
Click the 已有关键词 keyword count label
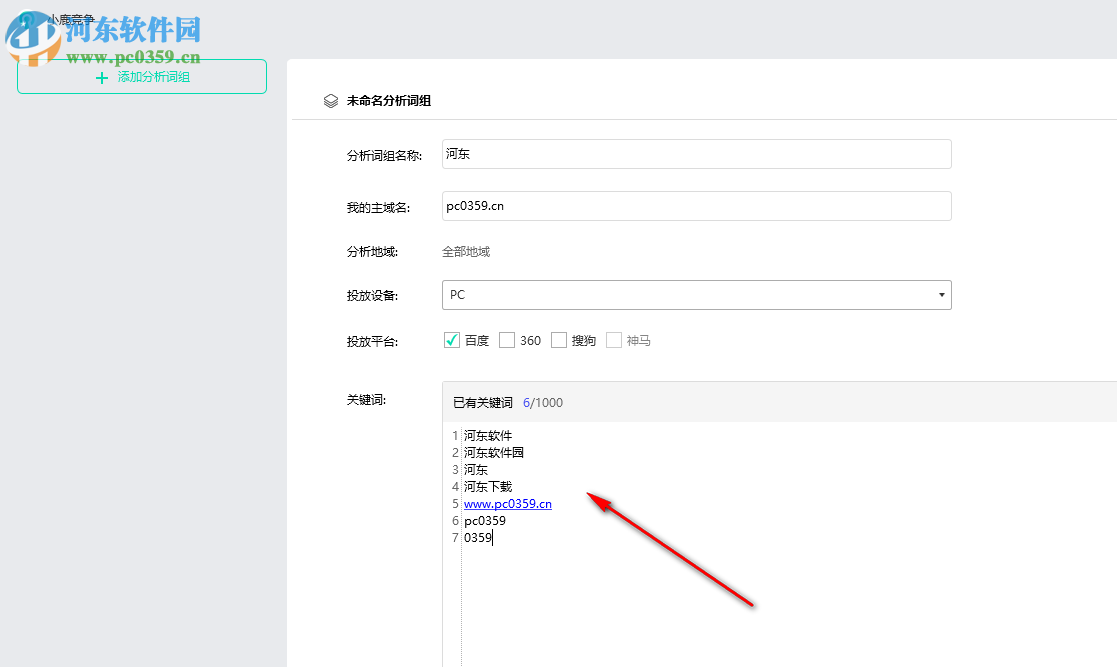click(485, 402)
